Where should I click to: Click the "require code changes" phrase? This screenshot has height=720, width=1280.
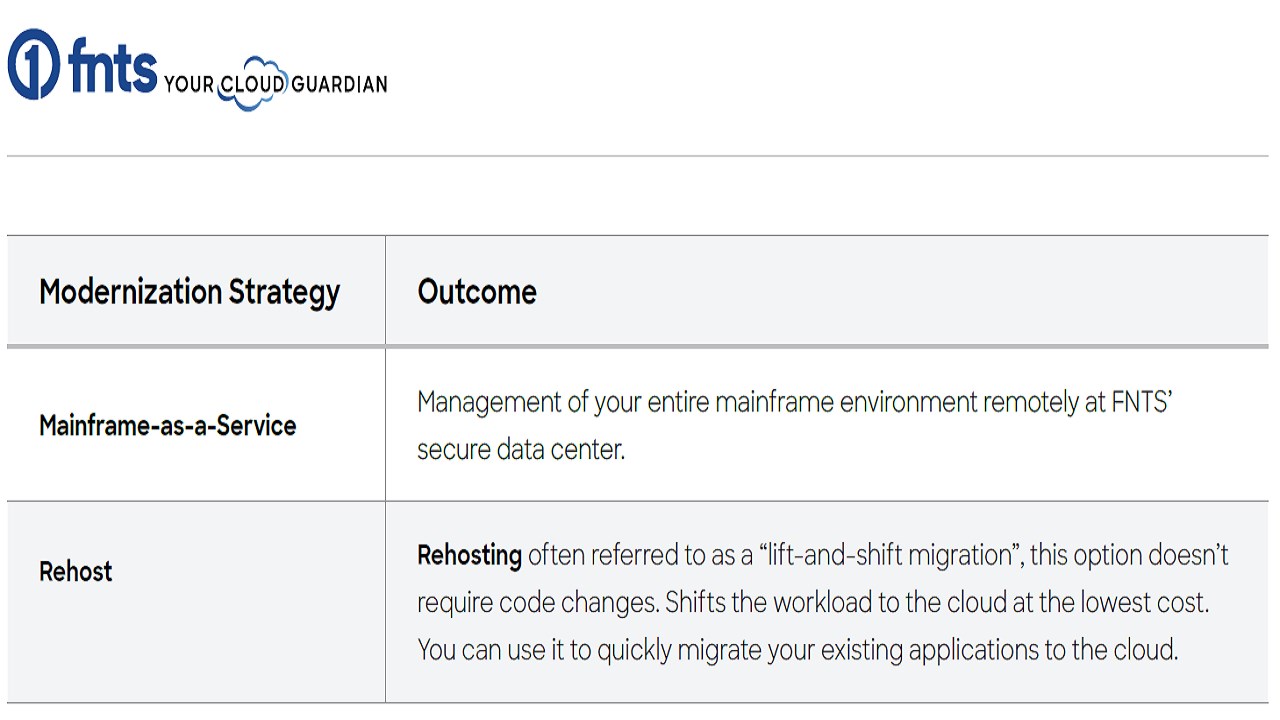point(535,603)
